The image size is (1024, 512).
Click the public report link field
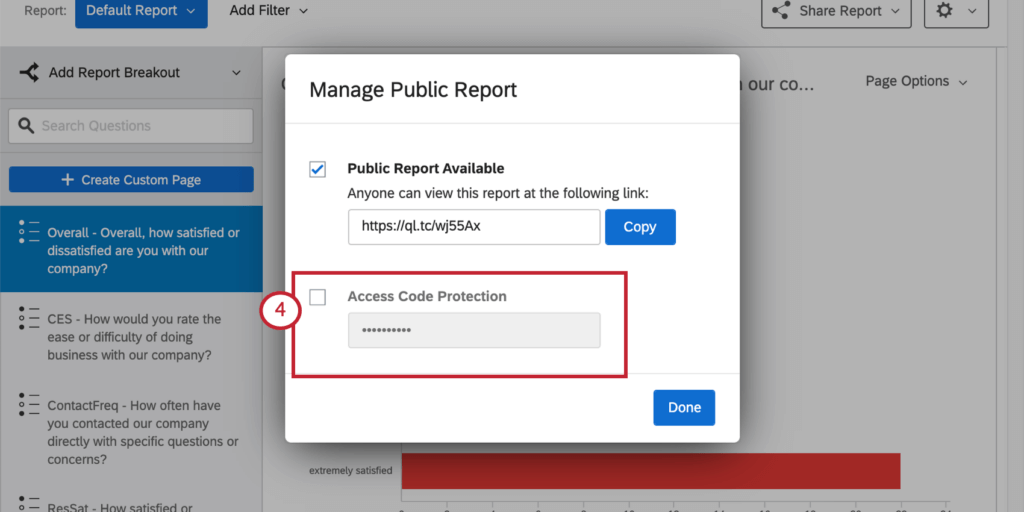point(474,227)
